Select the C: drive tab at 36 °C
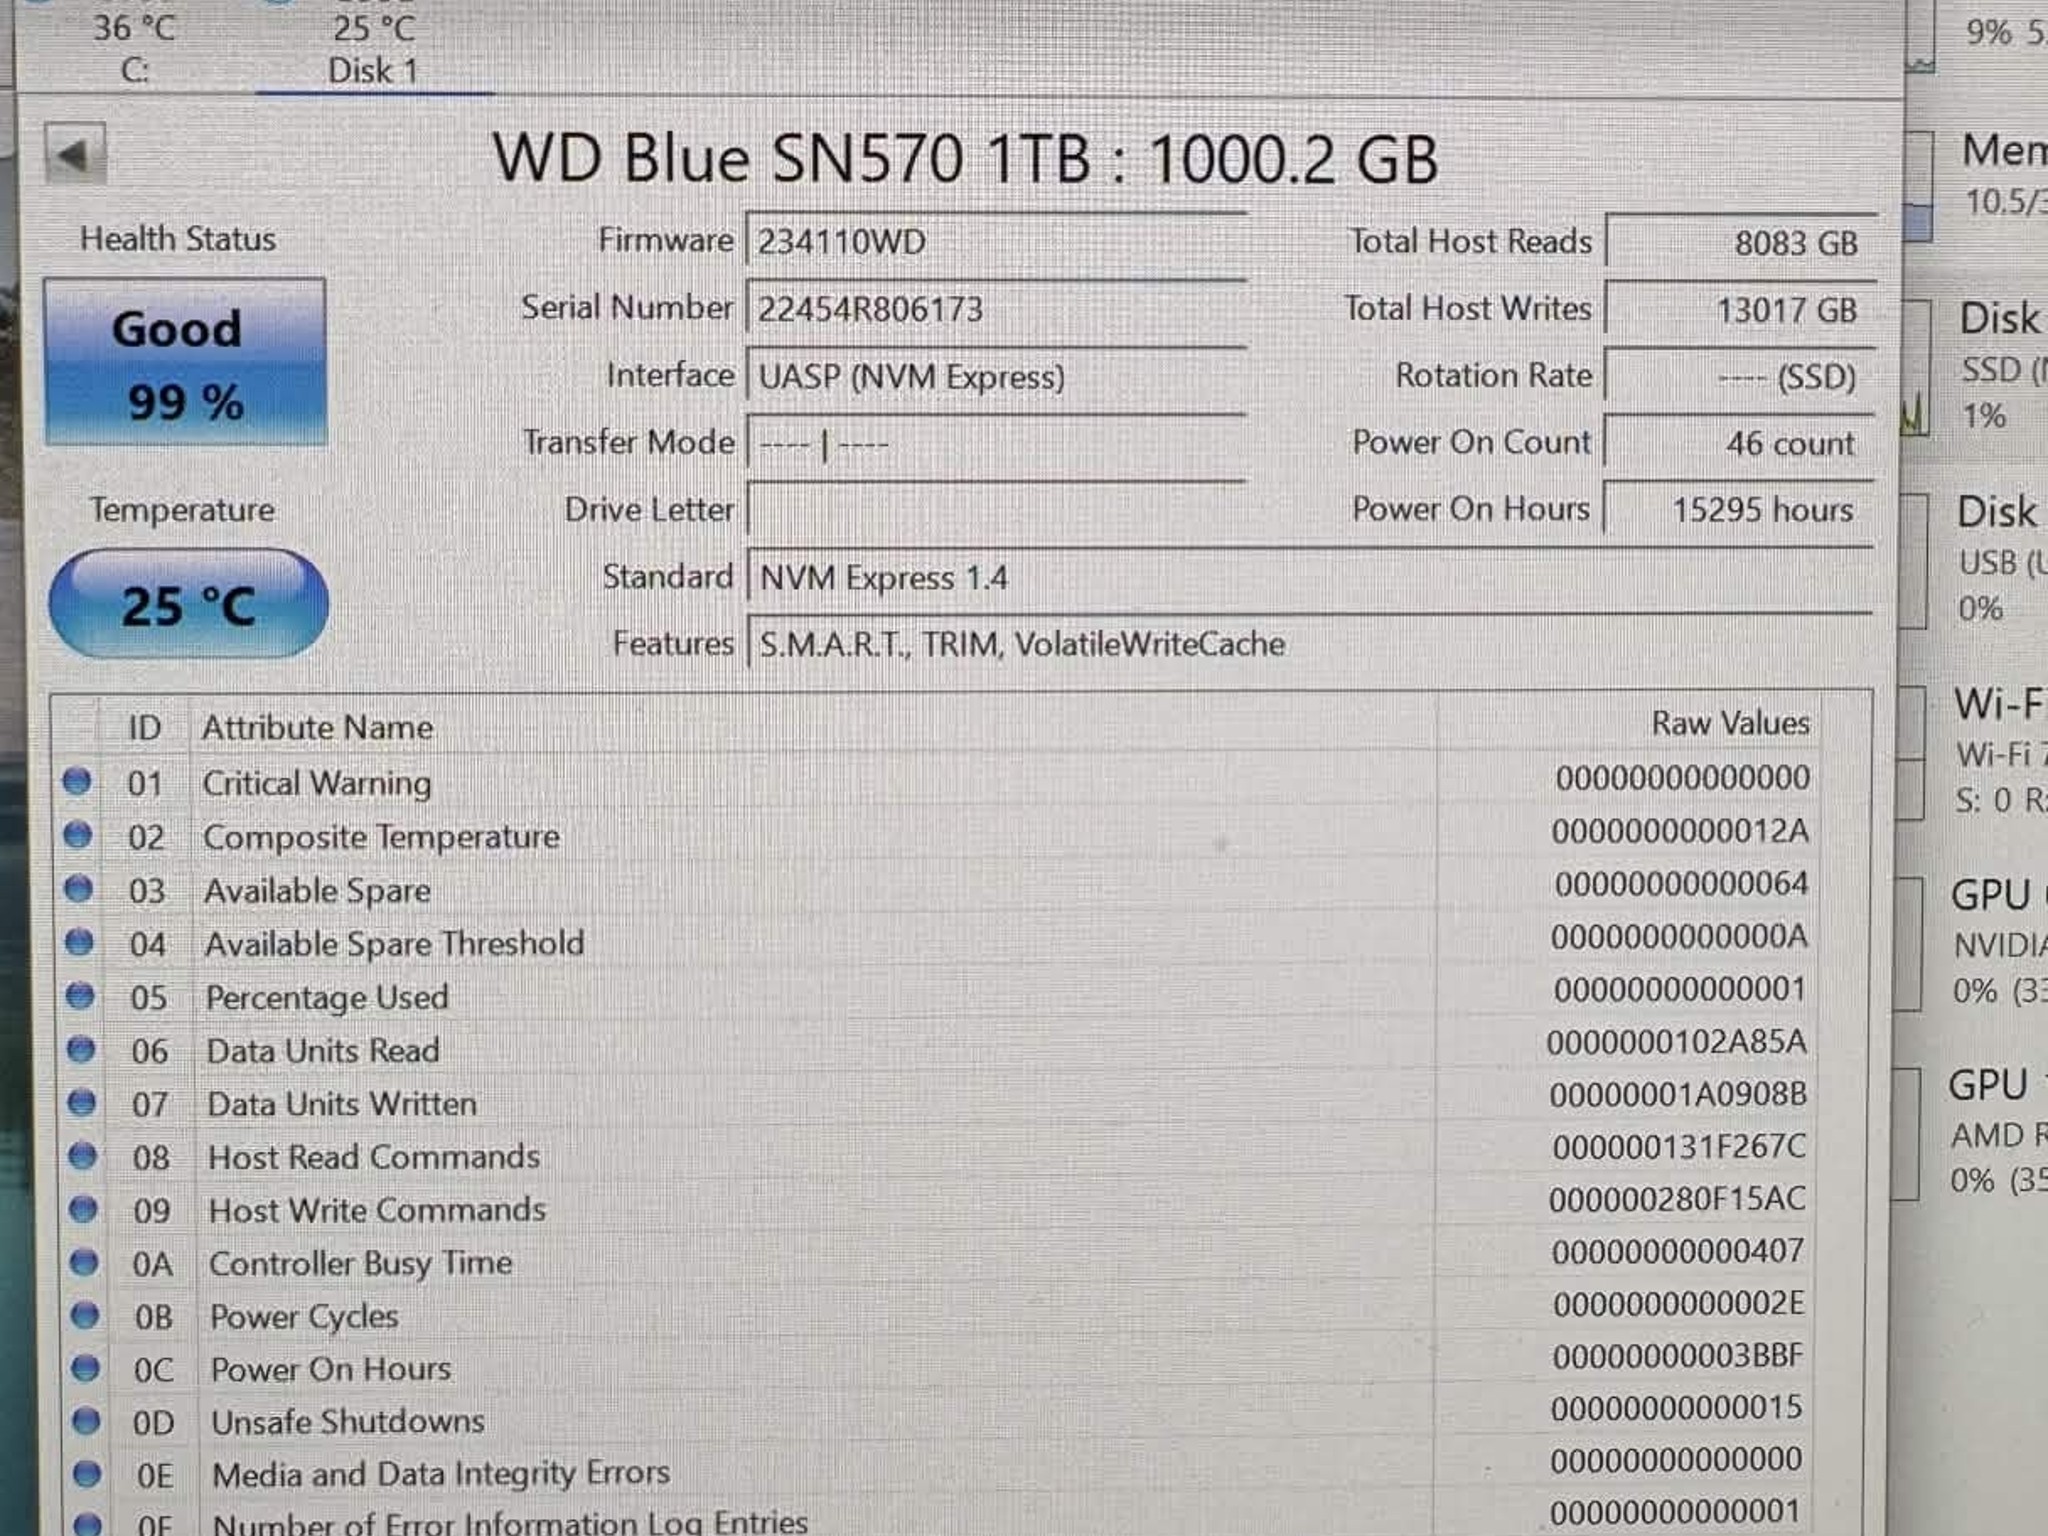This screenshot has height=1536, width=2048. click(134, 48)
